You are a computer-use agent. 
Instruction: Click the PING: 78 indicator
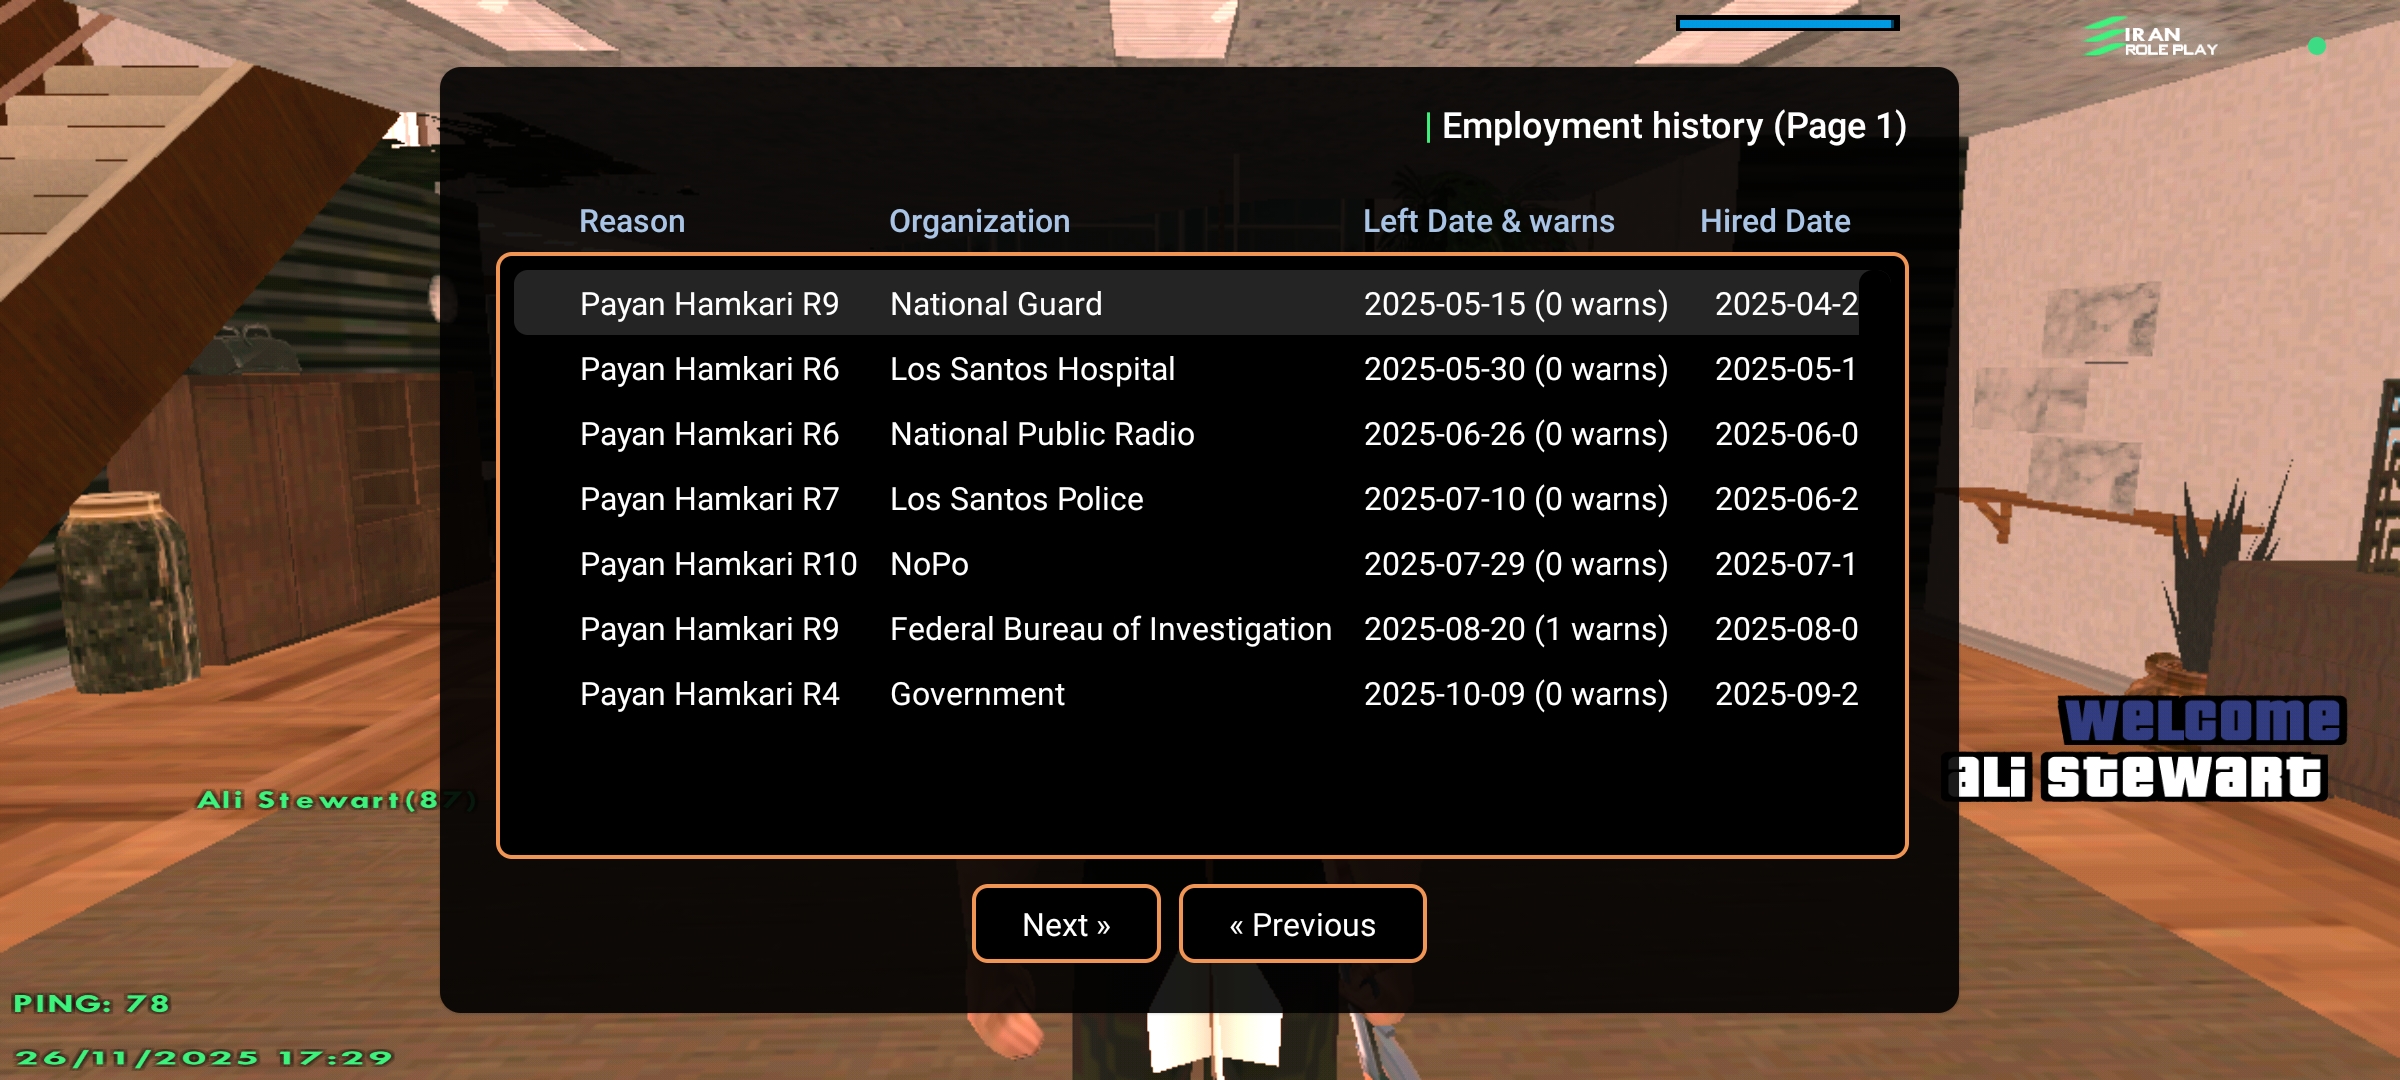pyautogui.click(x=91, y=1003)
